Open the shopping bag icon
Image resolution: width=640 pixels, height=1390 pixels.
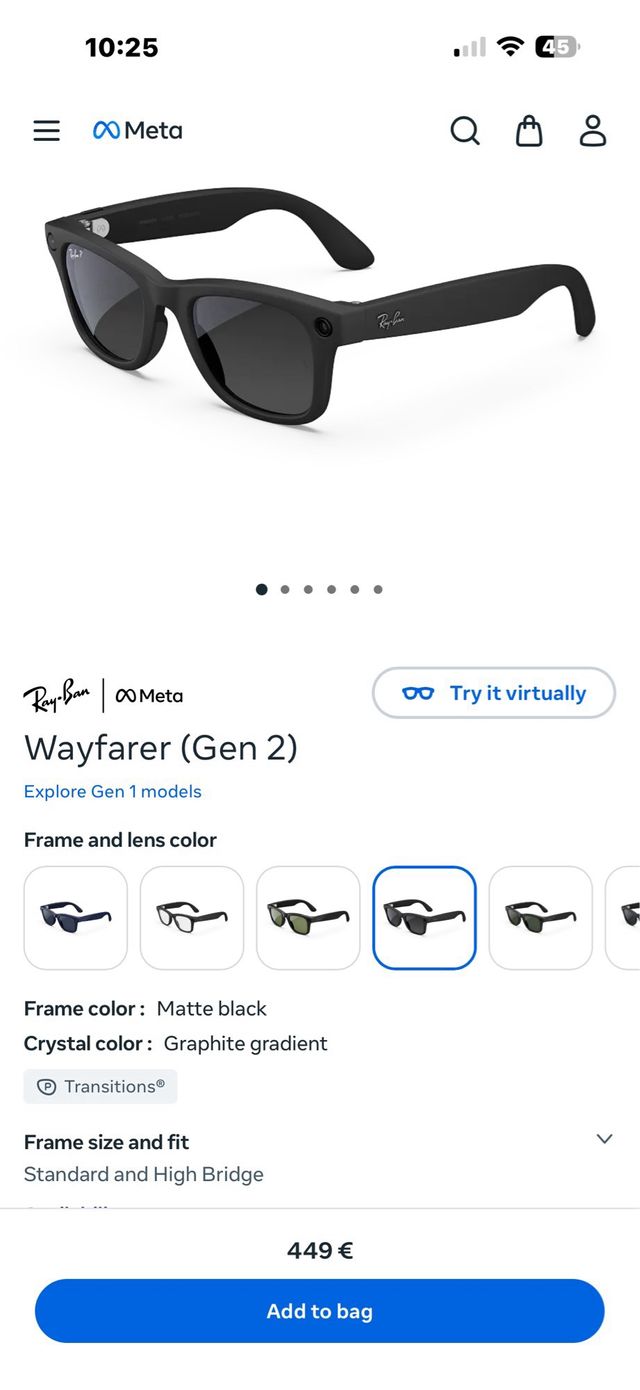[529, 131]
